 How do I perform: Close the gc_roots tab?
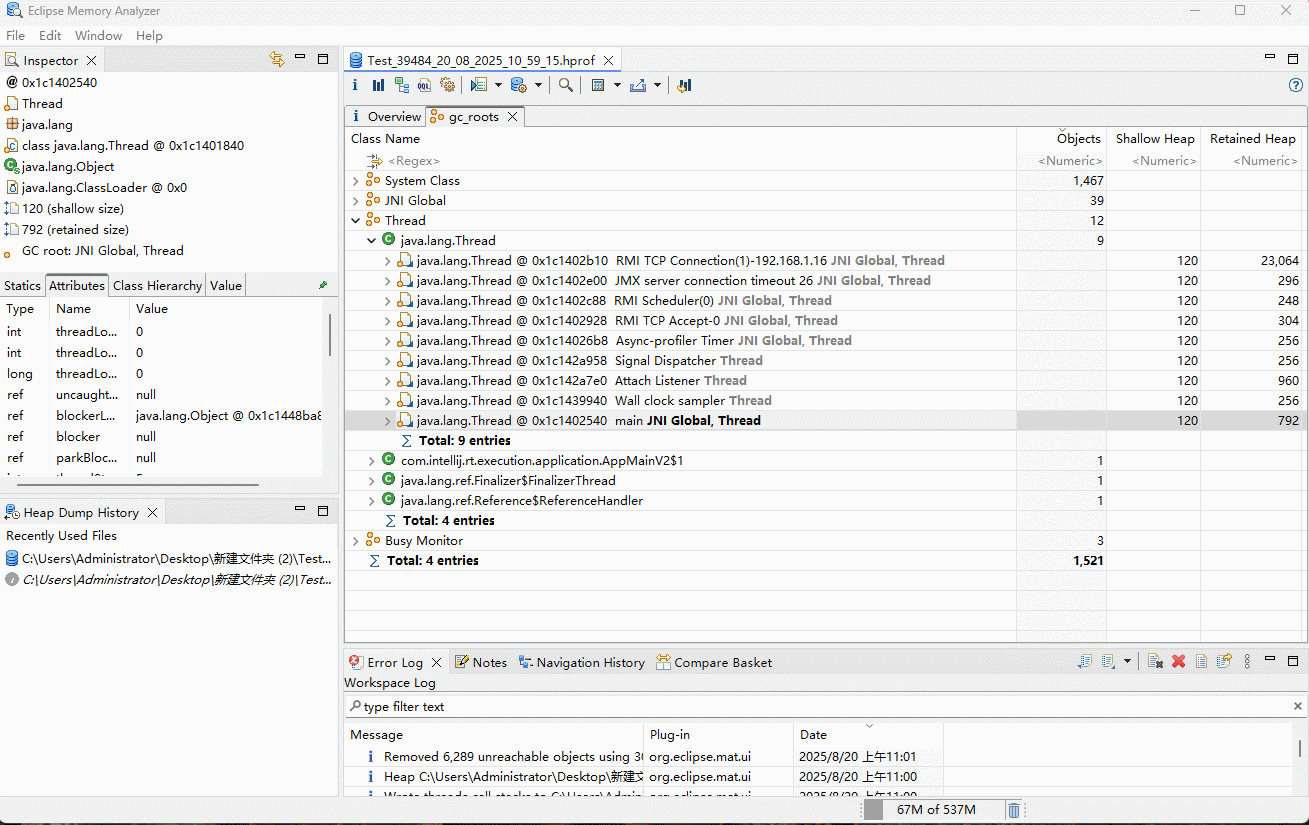pos(512,117)
